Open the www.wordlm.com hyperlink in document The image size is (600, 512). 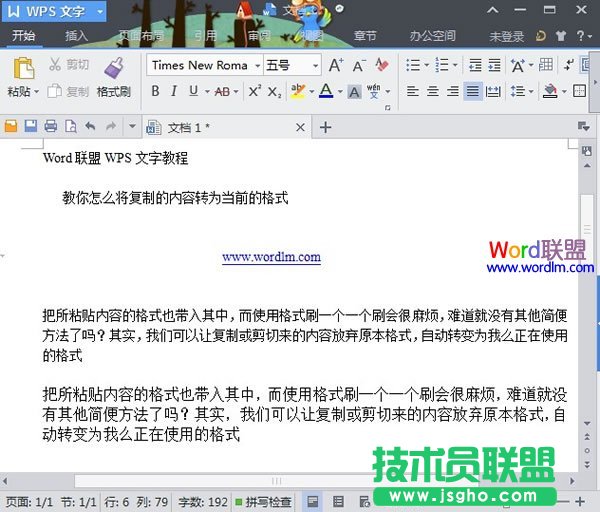point(271,257)
